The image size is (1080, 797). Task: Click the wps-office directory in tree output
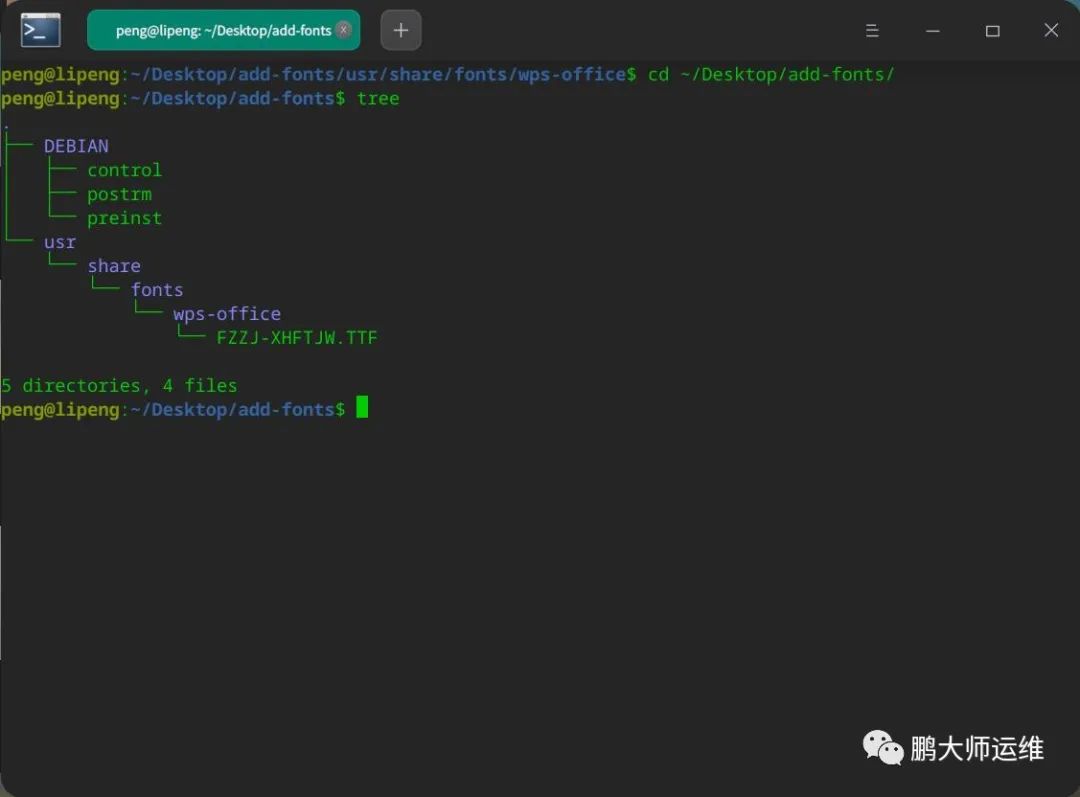click(x=227, y=314)
